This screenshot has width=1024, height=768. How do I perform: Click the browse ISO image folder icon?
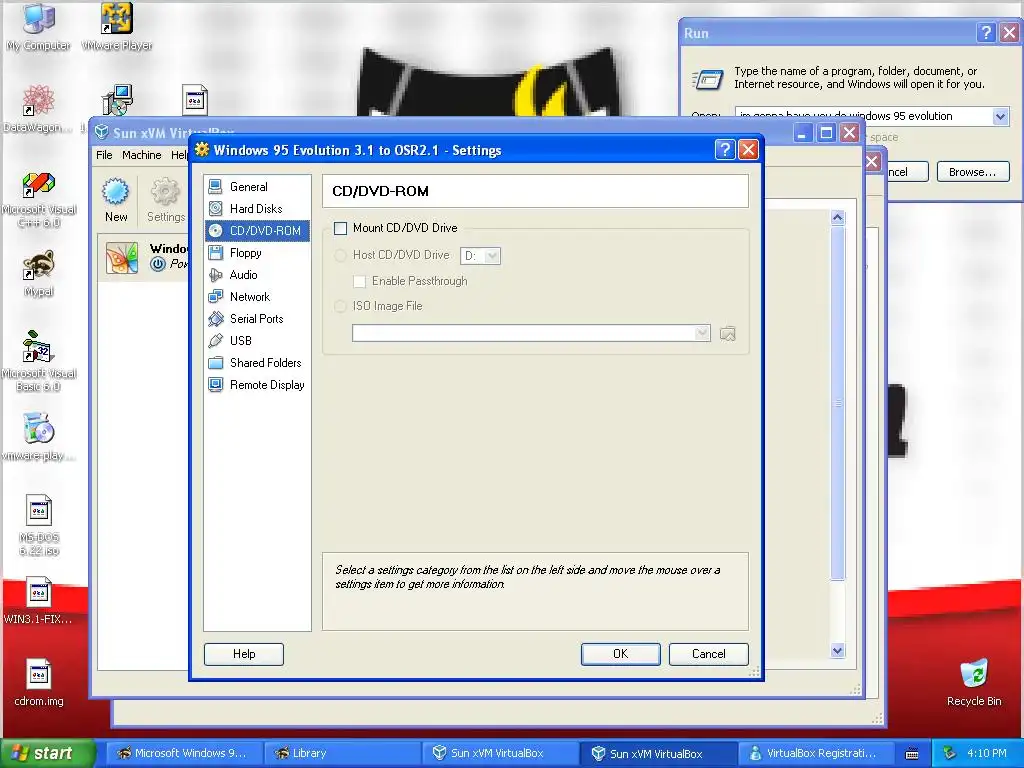728,334
